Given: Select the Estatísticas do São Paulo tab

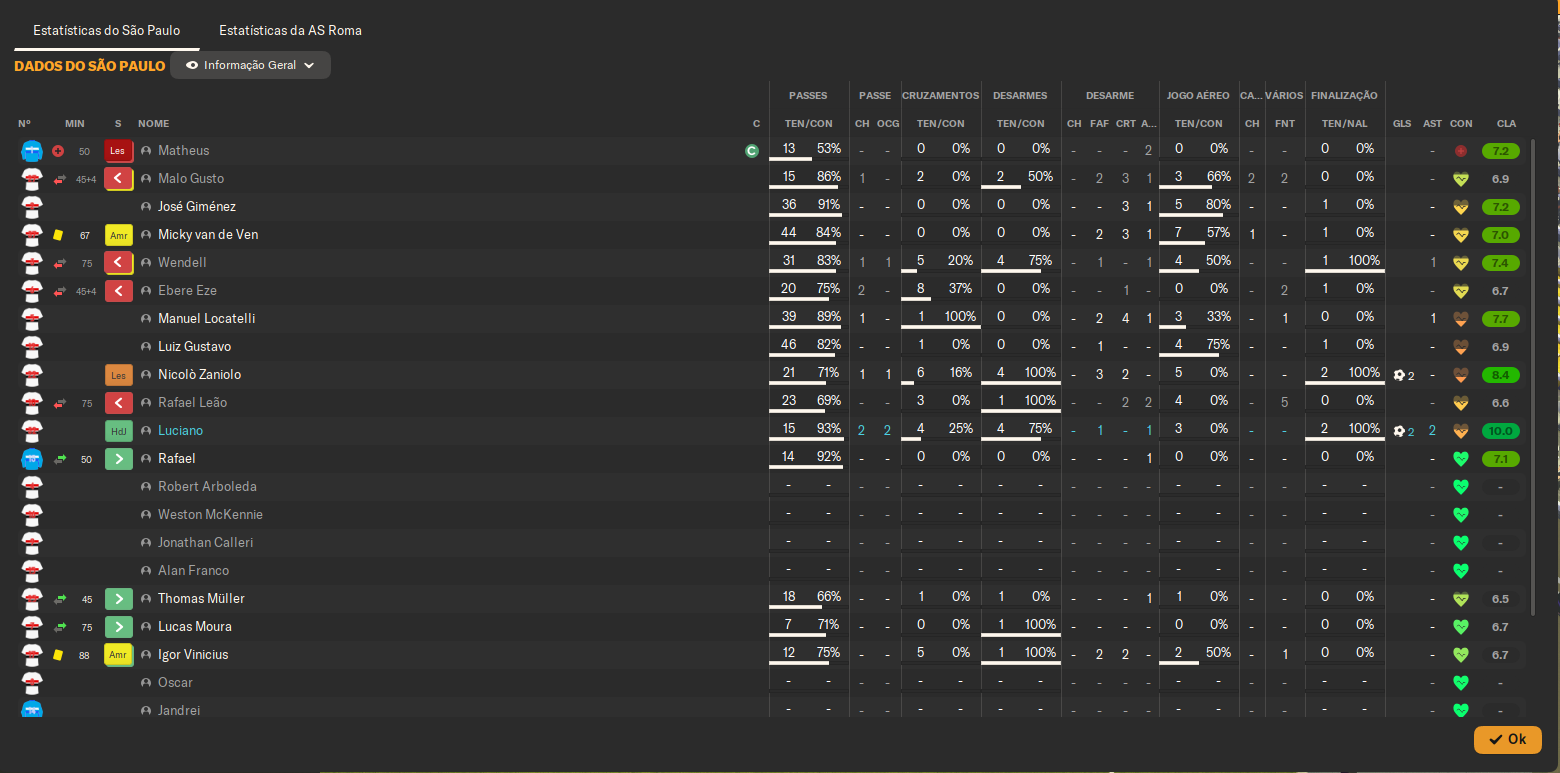Looking at the screenshot, I should pos(106,30).
